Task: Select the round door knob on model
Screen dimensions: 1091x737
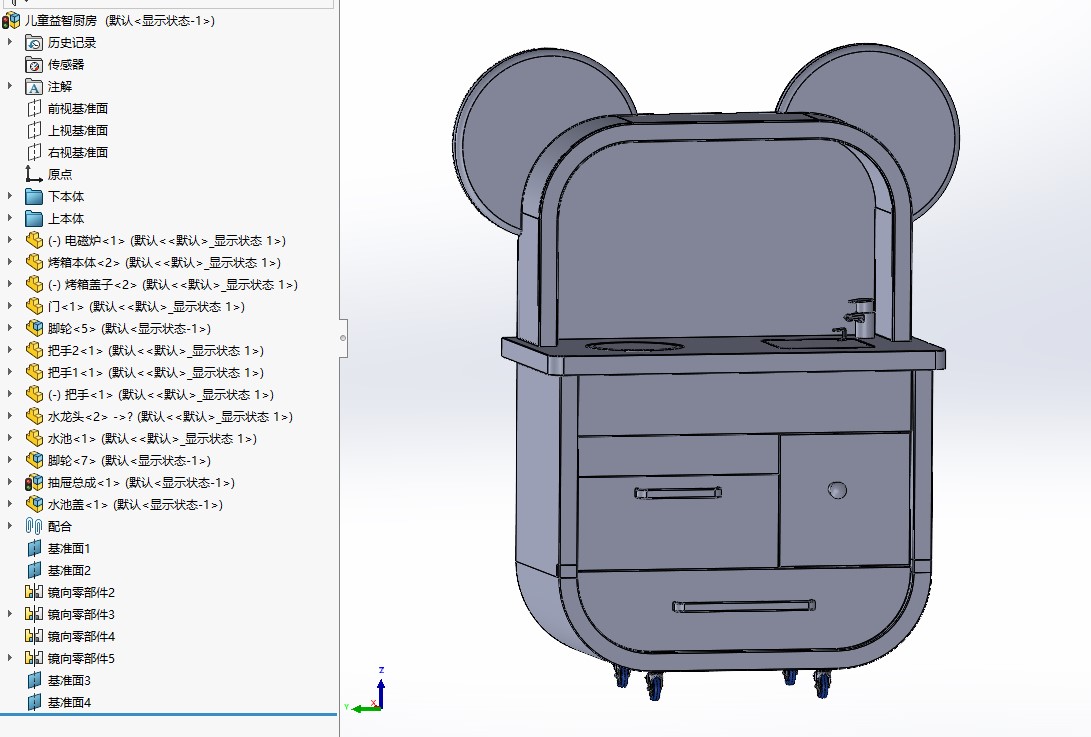Action: coord(838,491)
